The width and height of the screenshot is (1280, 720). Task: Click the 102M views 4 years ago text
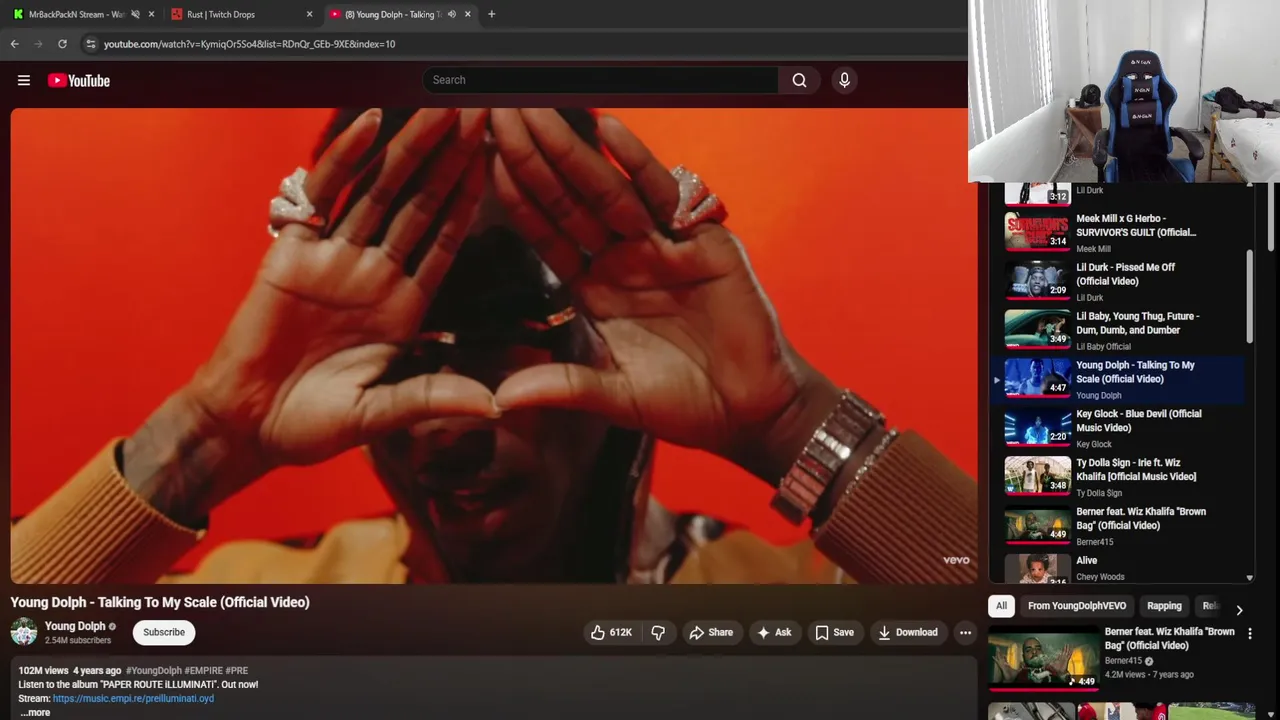tap(70, 670)
